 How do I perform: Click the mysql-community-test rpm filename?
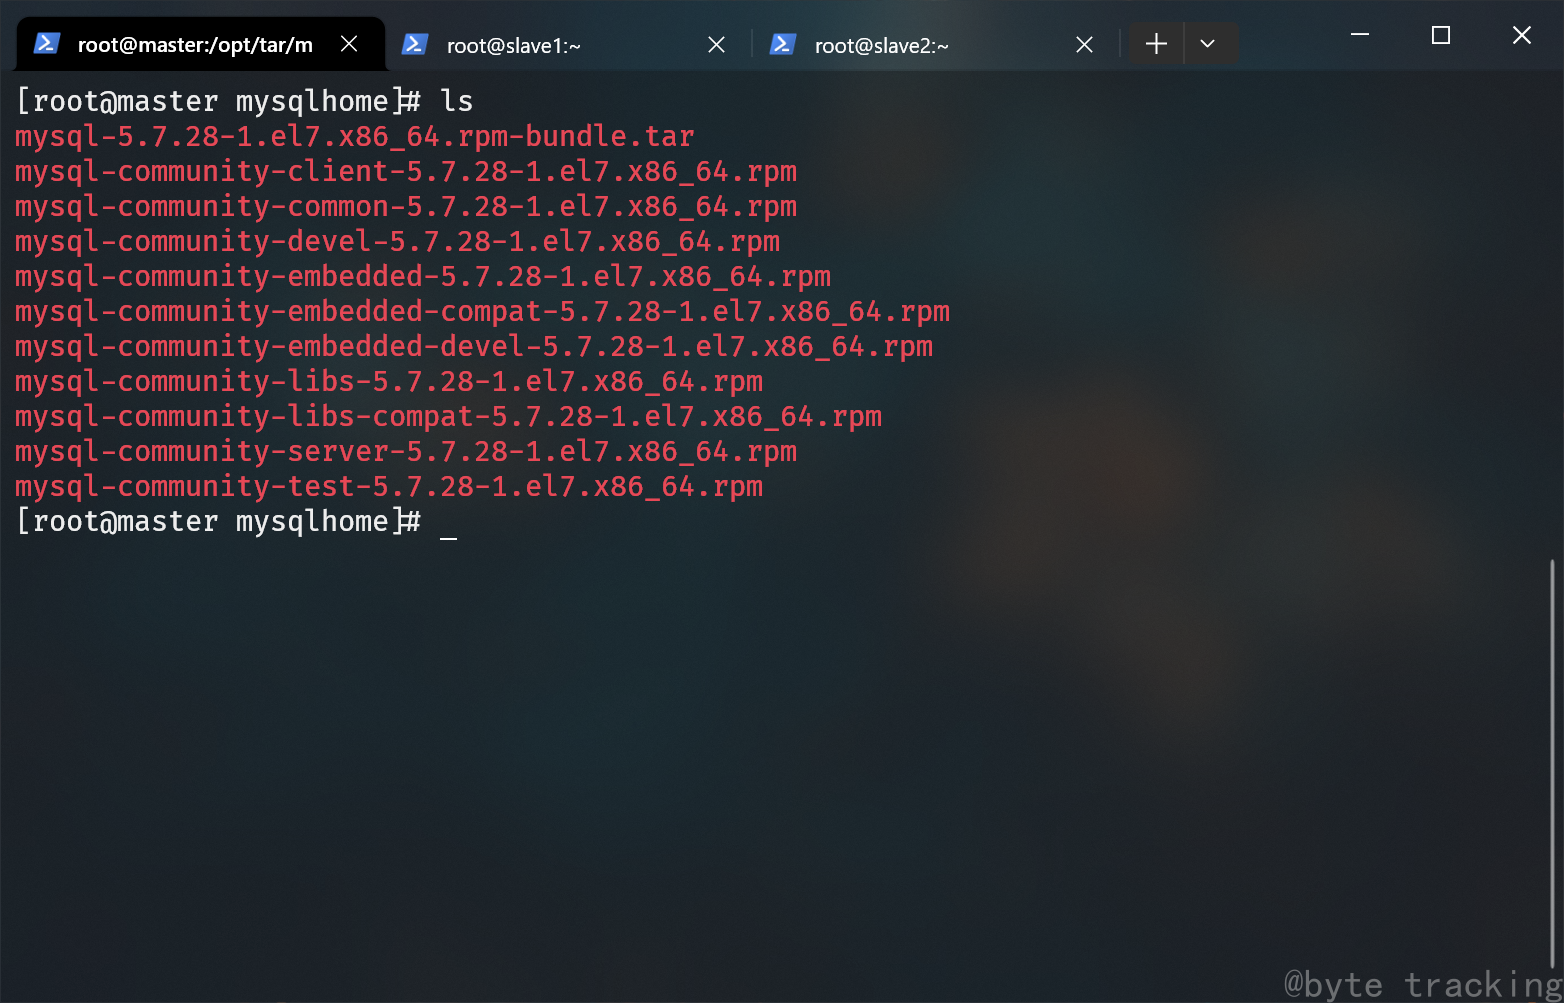(389, 486)
